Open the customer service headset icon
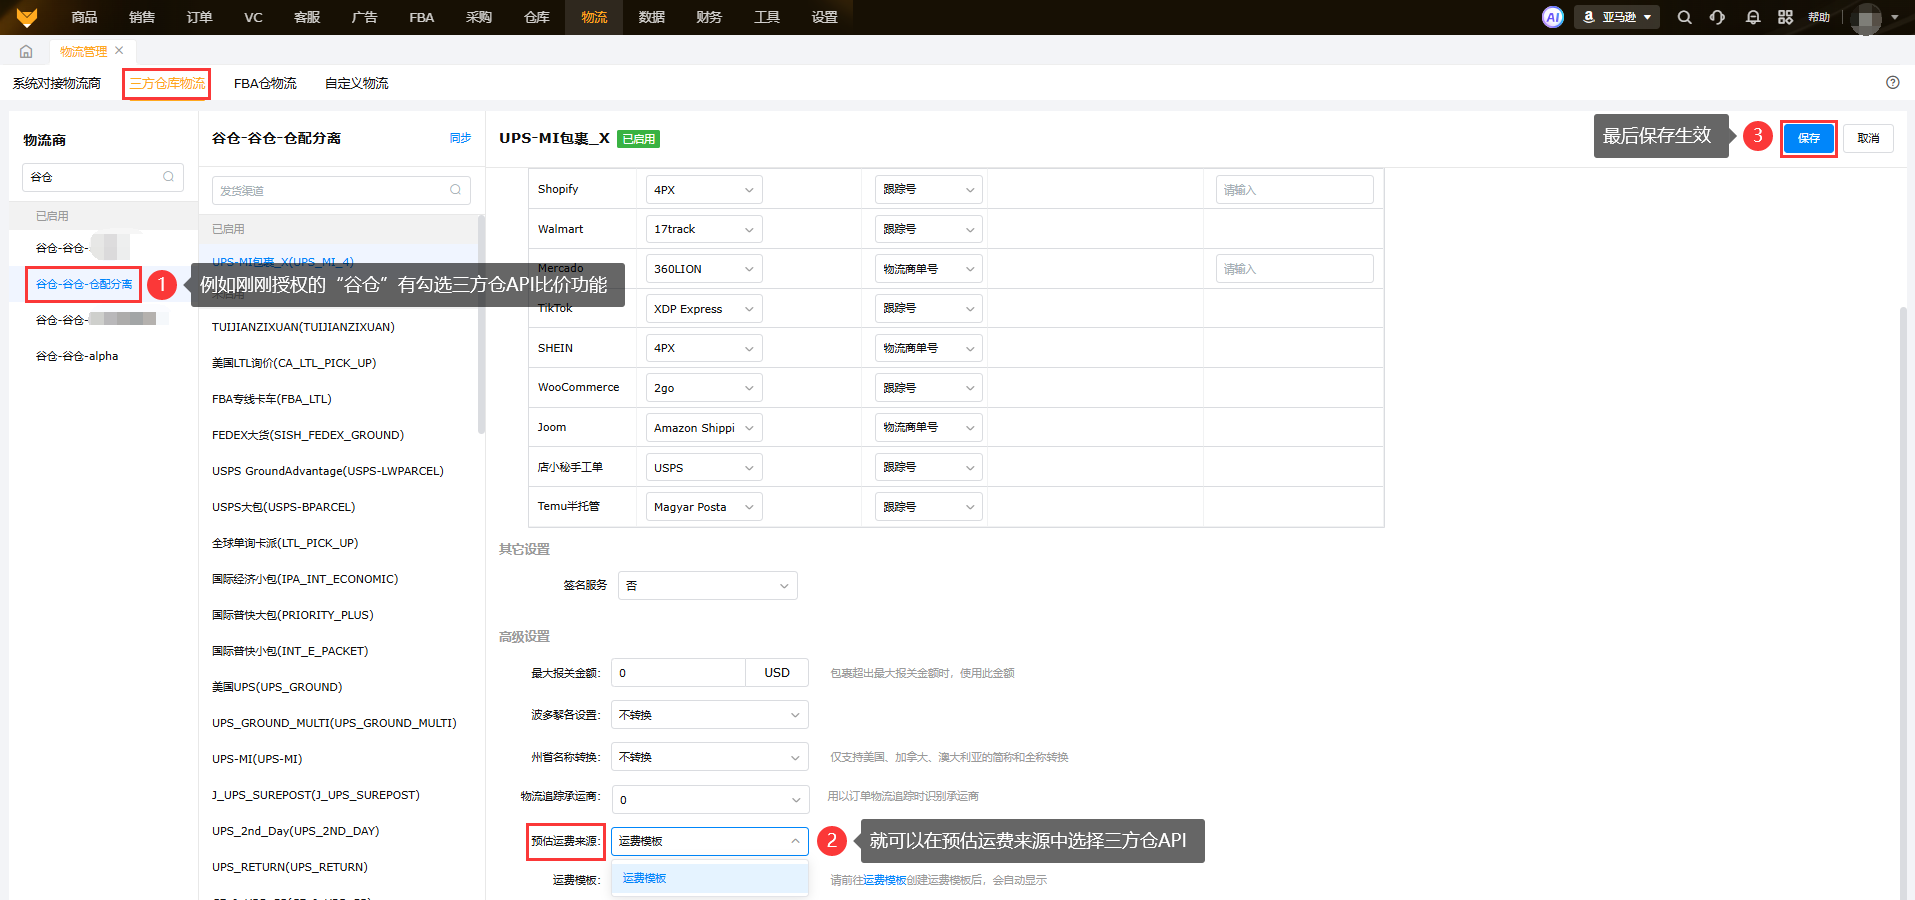Image resolution: width=1915 pixels, height=900 pixels. pyautogui.click(x=1717, y=17)
